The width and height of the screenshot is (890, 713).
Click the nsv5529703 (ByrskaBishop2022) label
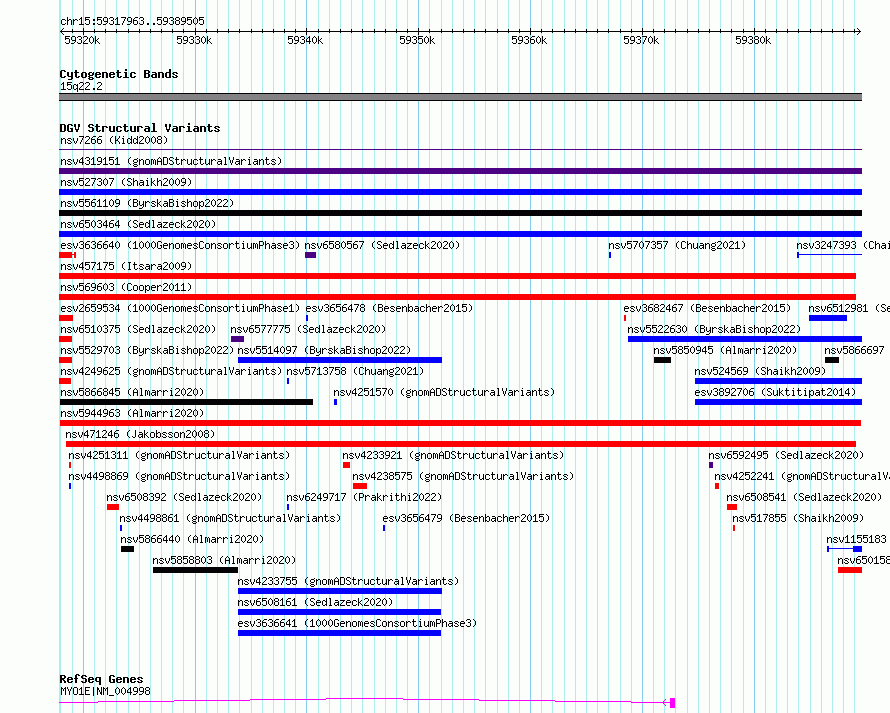[x=147, y=350]
